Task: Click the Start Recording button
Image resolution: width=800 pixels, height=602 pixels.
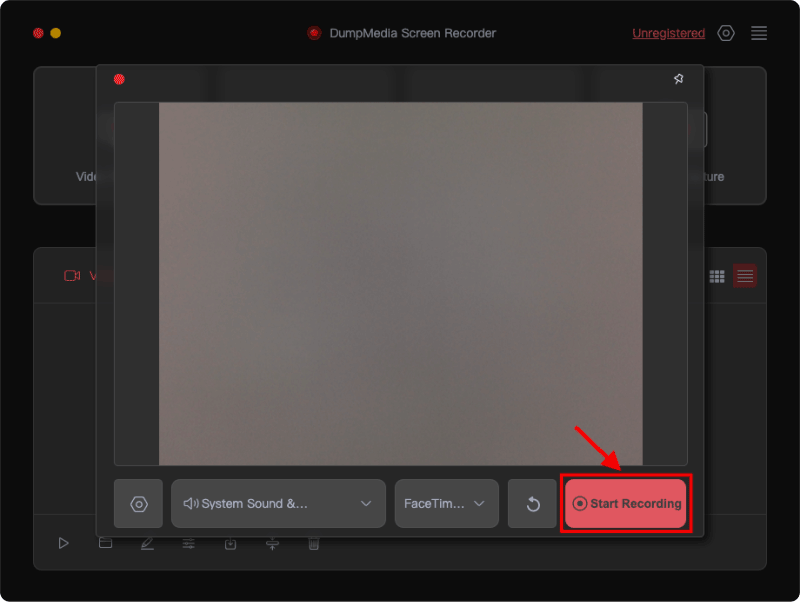Action: click(625, 504)
